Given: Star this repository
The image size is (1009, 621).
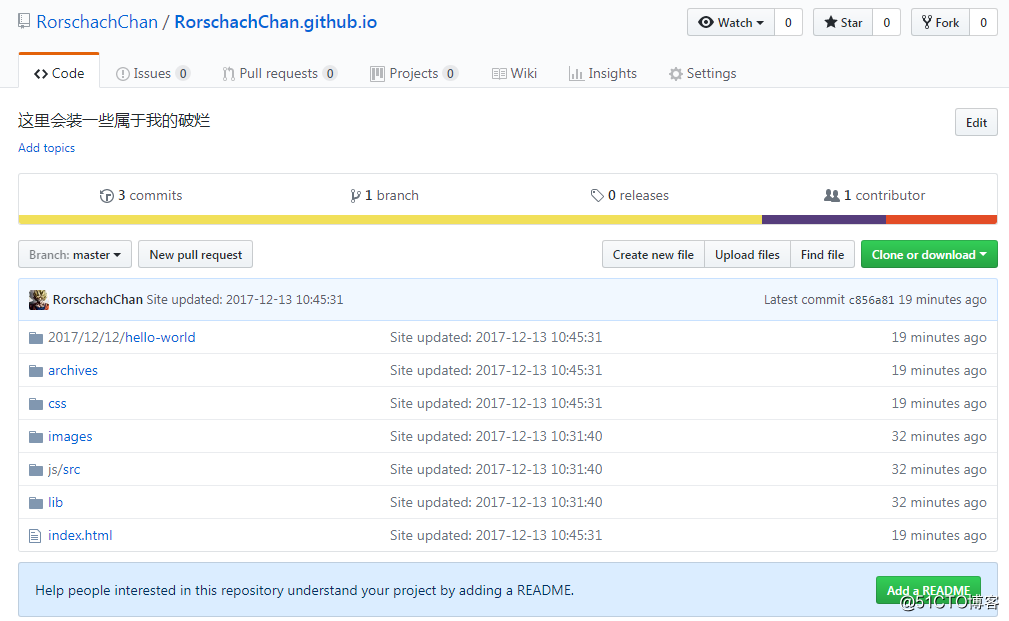Looking at the screenshot, I should click(843, 23).
